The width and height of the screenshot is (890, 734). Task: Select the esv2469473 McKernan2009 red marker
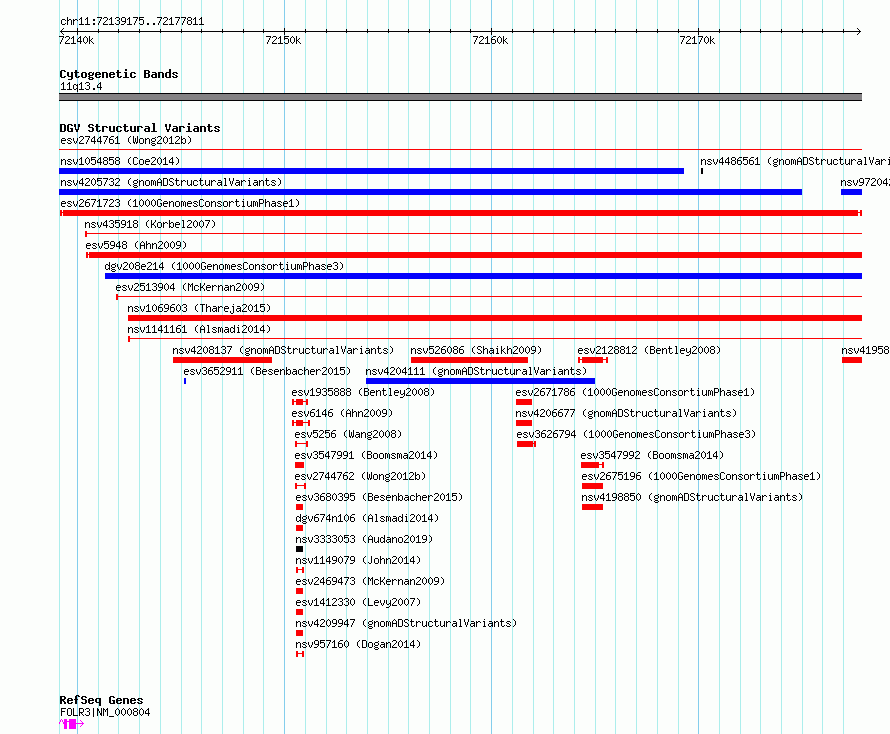[x=300, y=591]
